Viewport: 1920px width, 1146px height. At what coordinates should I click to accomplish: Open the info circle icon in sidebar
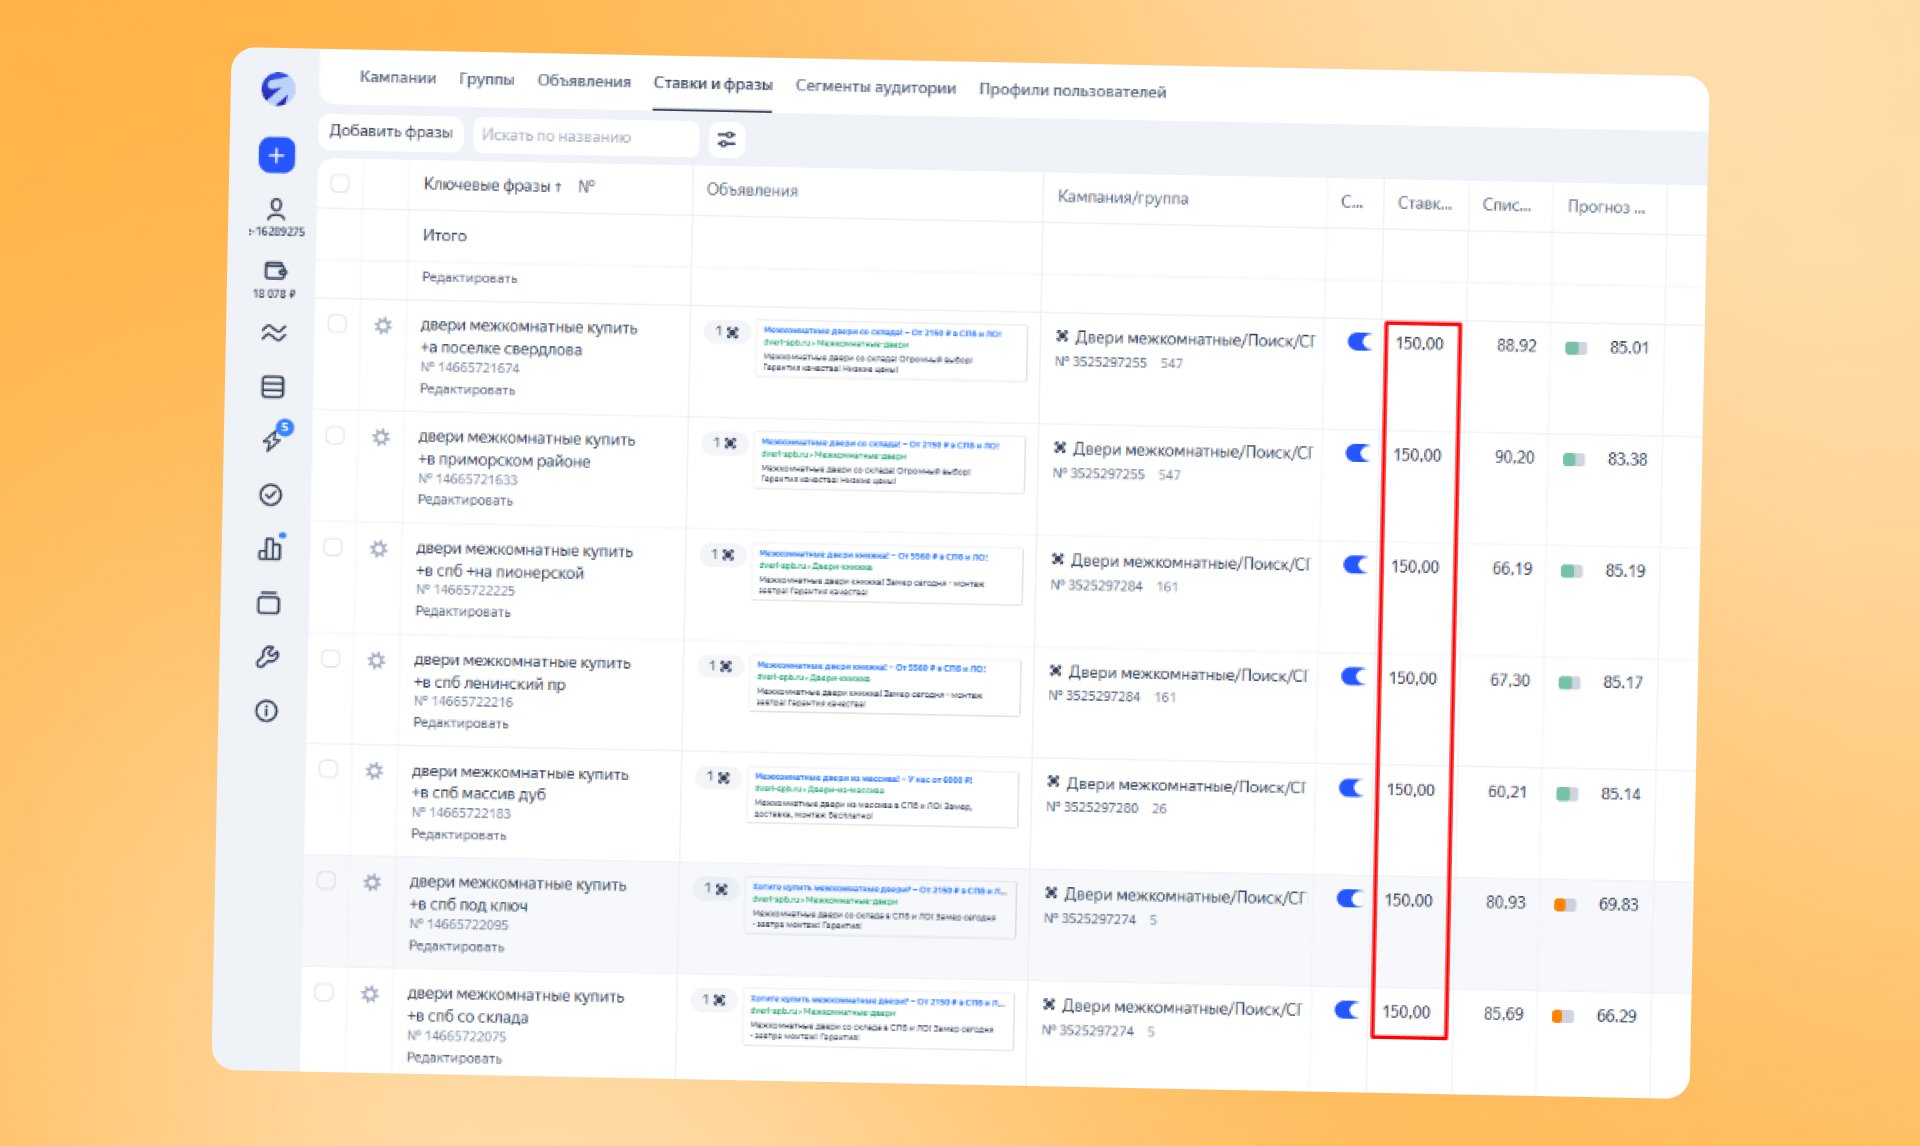pos(266,711)
